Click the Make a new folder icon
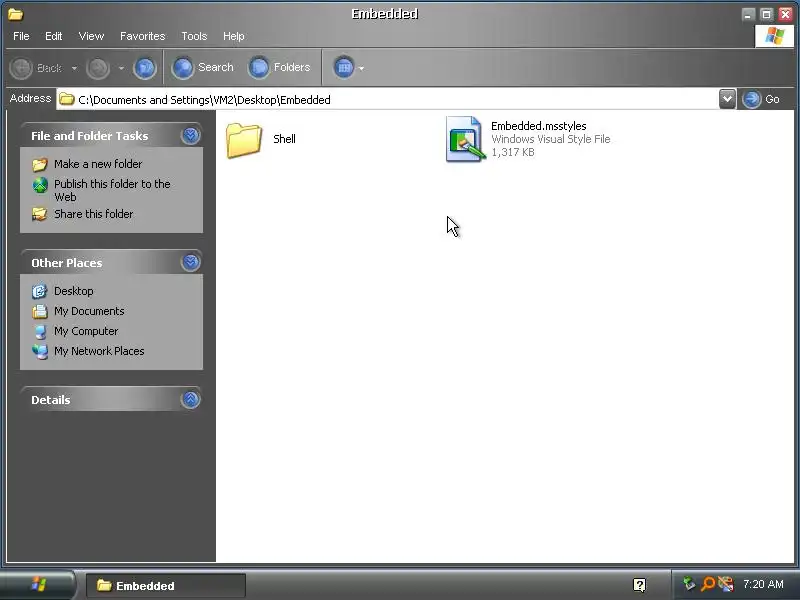 tap(40, 164)
